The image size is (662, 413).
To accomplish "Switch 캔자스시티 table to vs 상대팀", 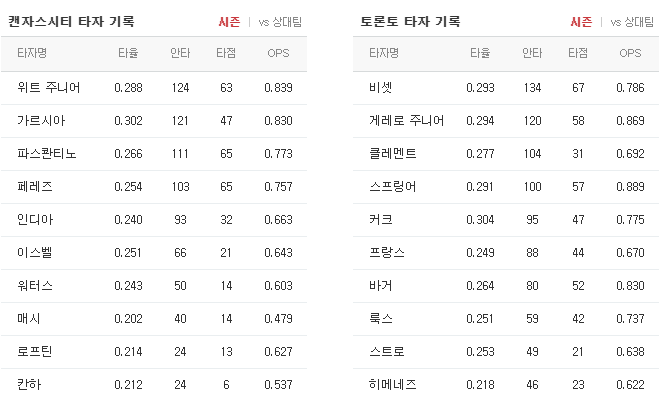I will (x=280, y=22).
